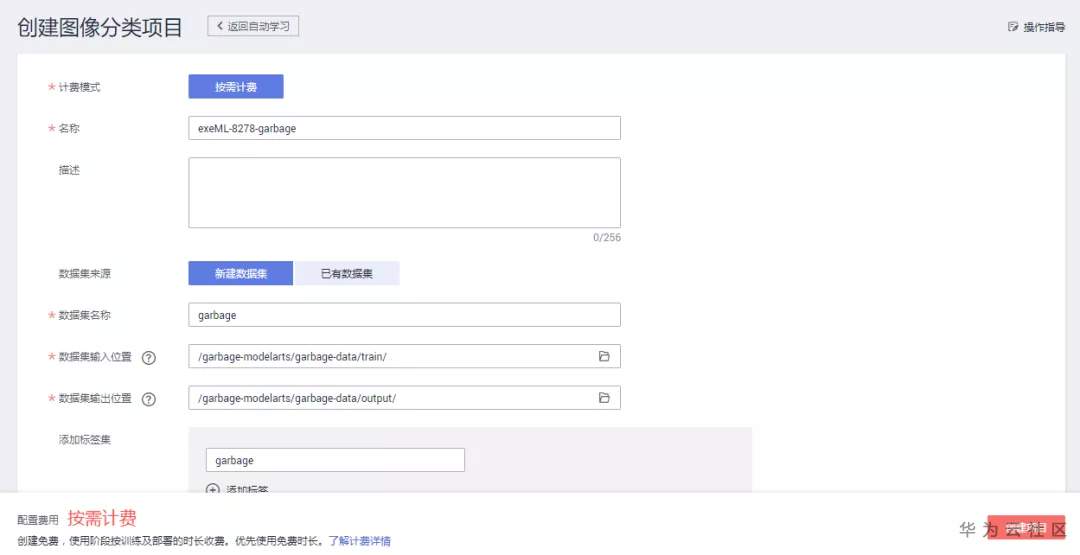Click the plus icon to add label
This screenshot has height=555, width=1080.
coord(212,490)
